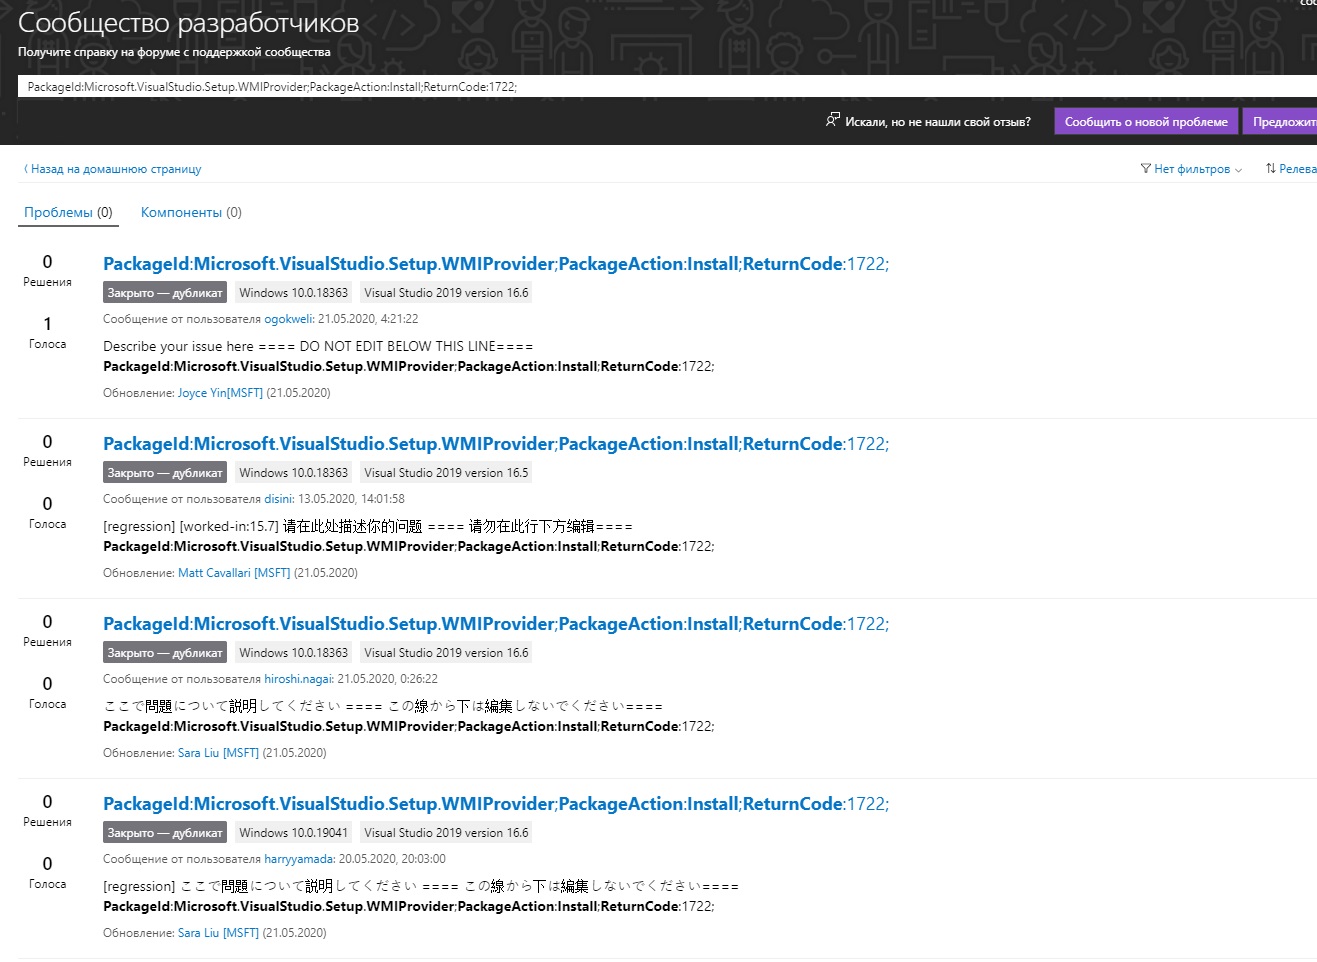Click 'Visual Studio 2019 version 16.5' tag
The width and height of the screenshot is (1317, 962).
click(x=446, y=473)
